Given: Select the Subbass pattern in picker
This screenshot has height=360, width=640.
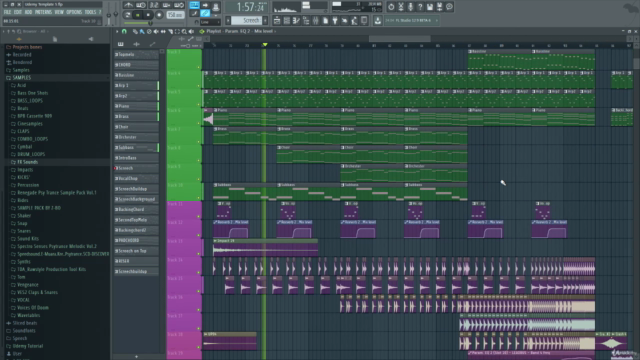Looking at the screenshot, I should [x=136, y=147].
